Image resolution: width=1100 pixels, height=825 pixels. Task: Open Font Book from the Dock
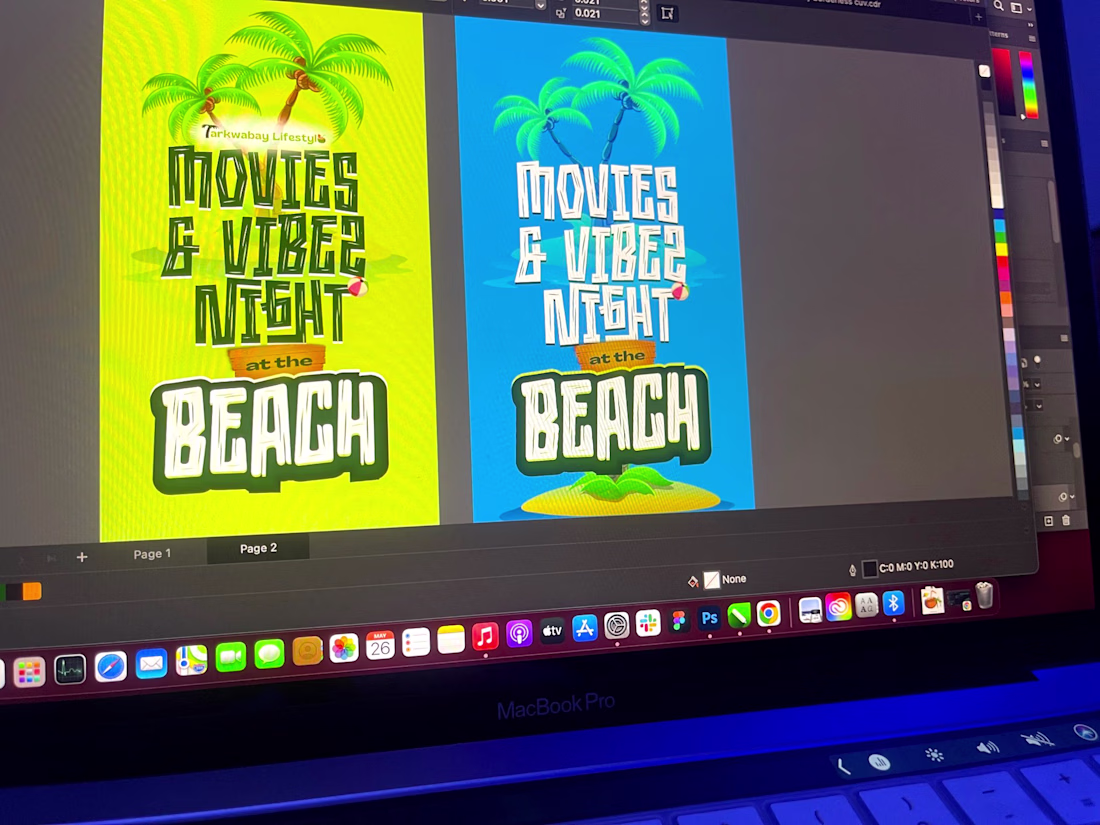pos(866,605)
